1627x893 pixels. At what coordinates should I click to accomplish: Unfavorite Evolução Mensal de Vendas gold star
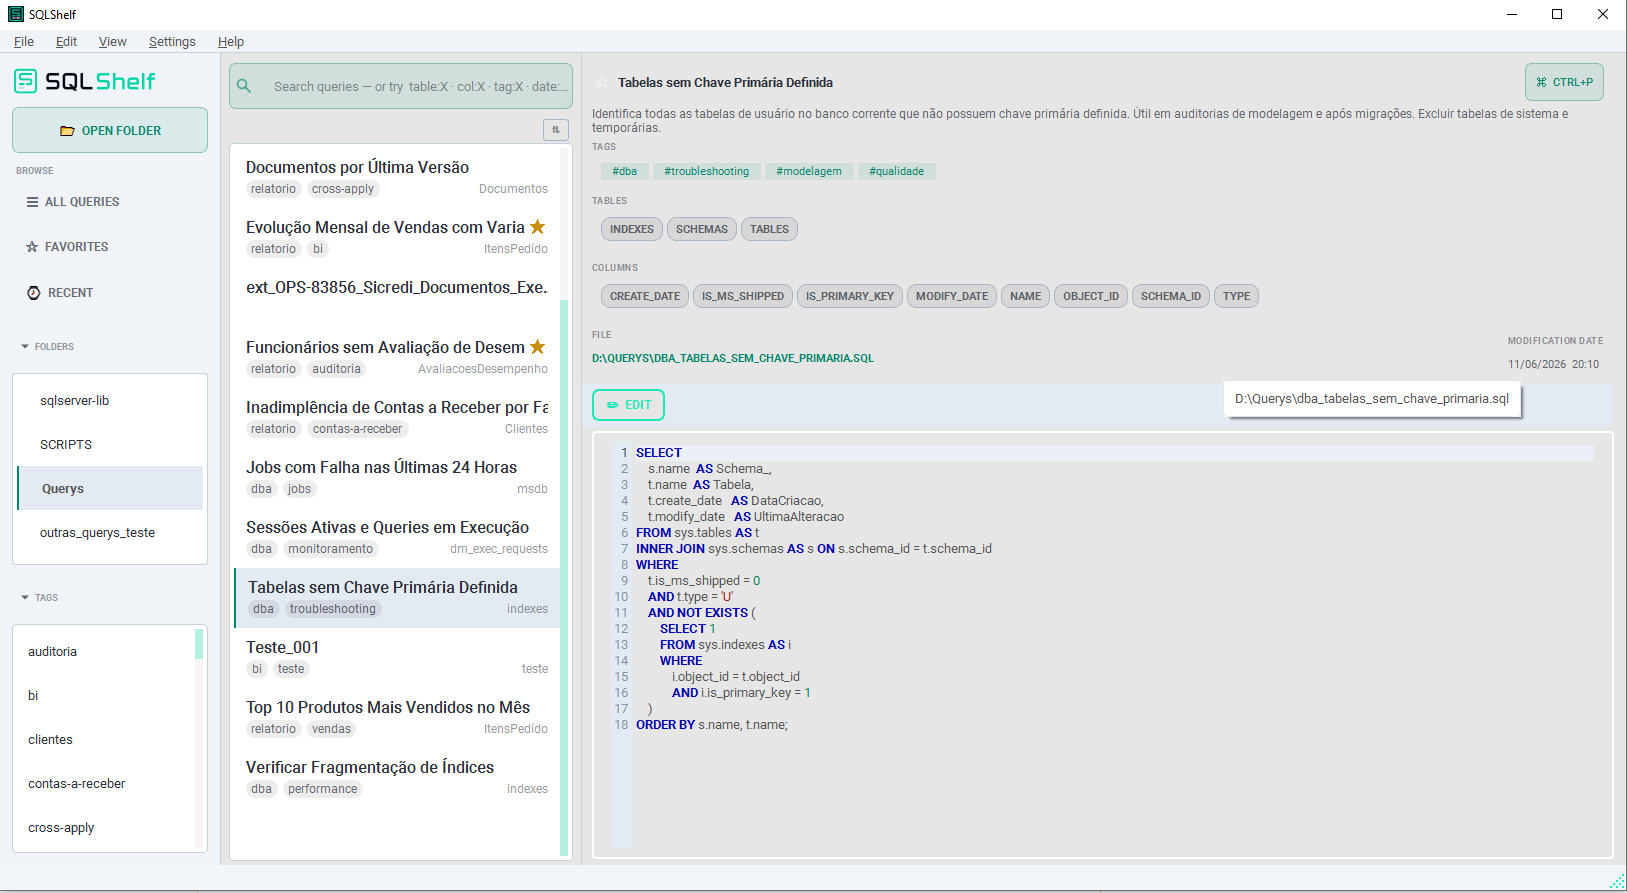coord(538,227)
